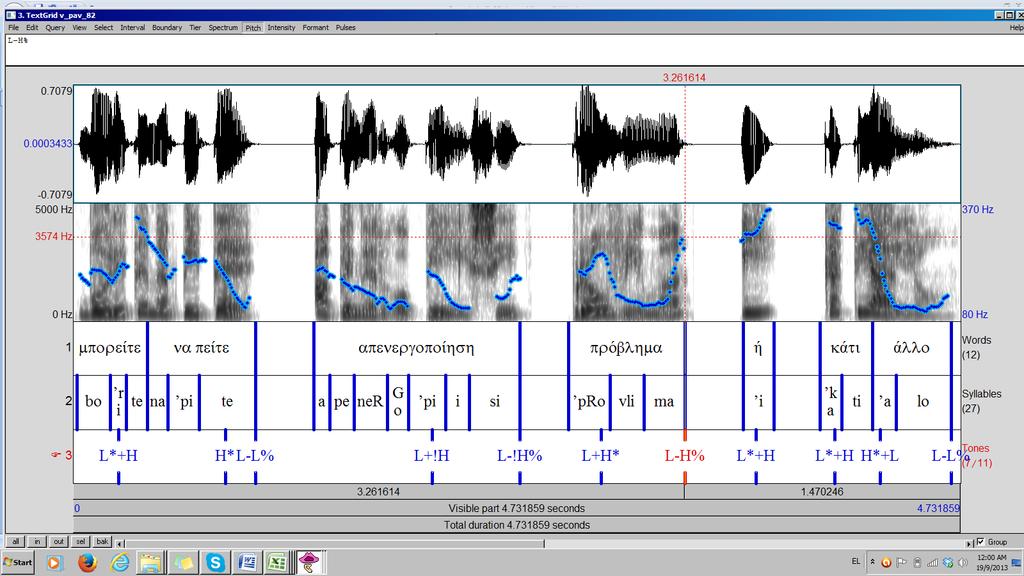Select the word interval απενεργοποίηση
The image size is (1024, 576).
[x=417, y=348]
